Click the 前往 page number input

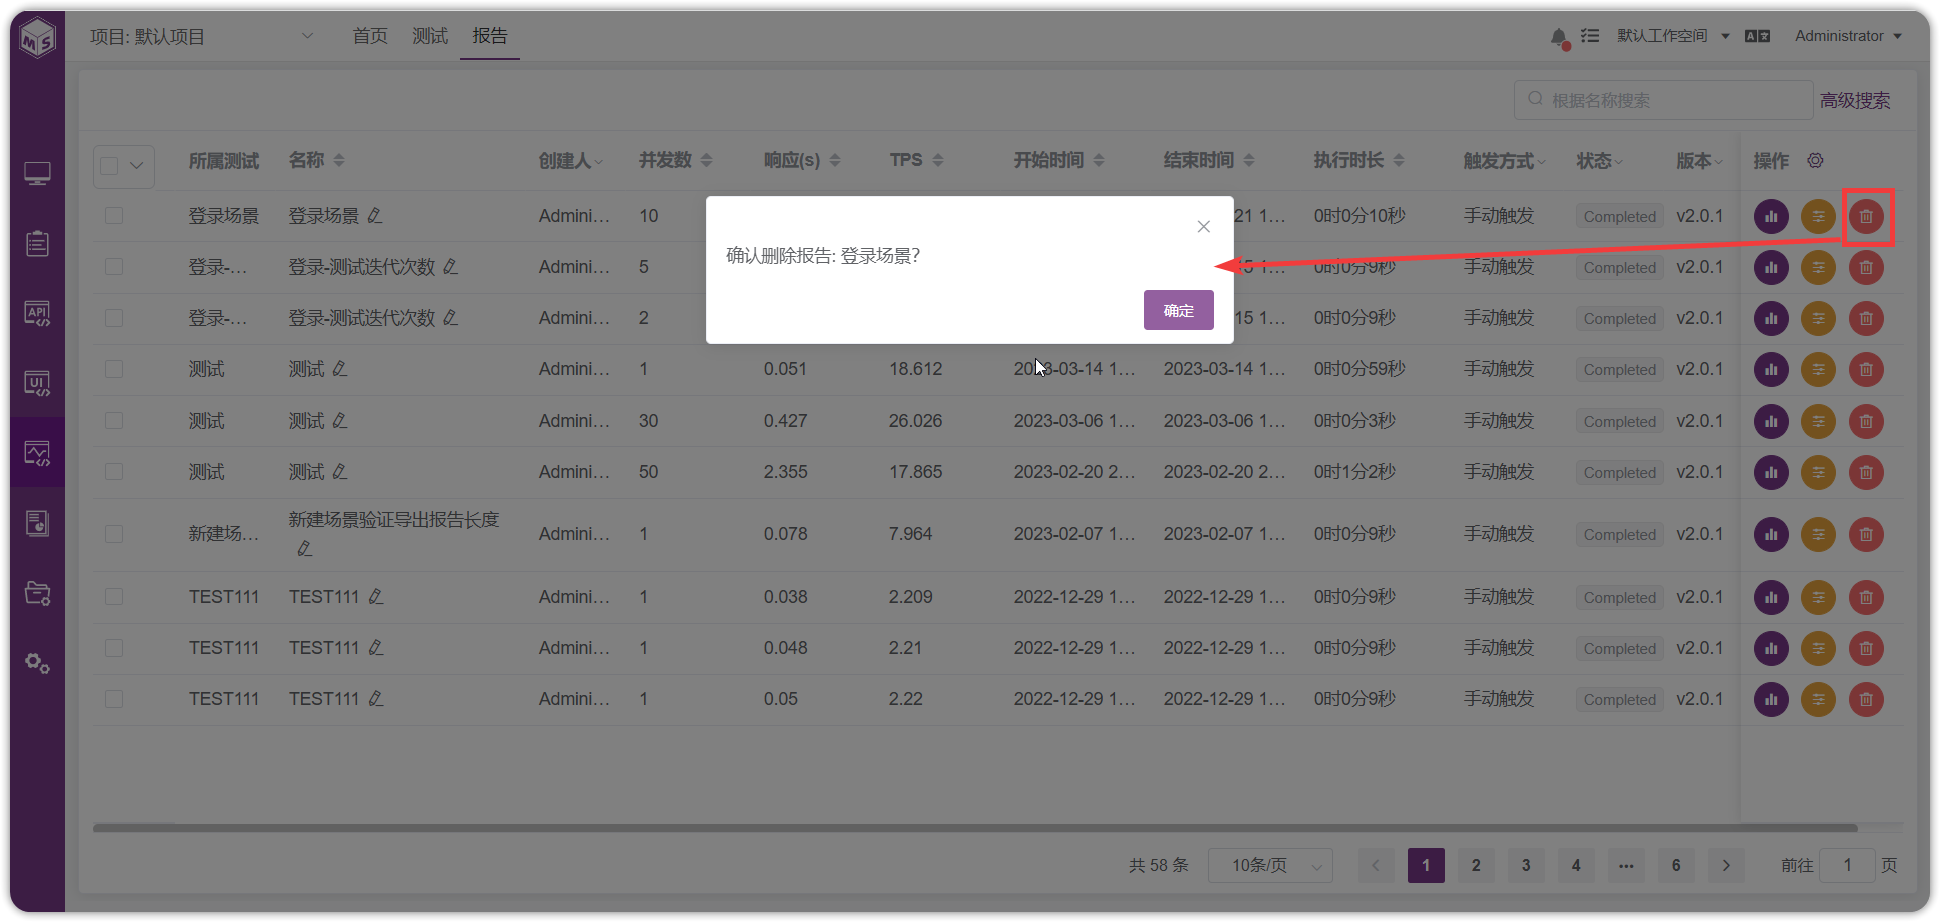tap(1847, 865)
